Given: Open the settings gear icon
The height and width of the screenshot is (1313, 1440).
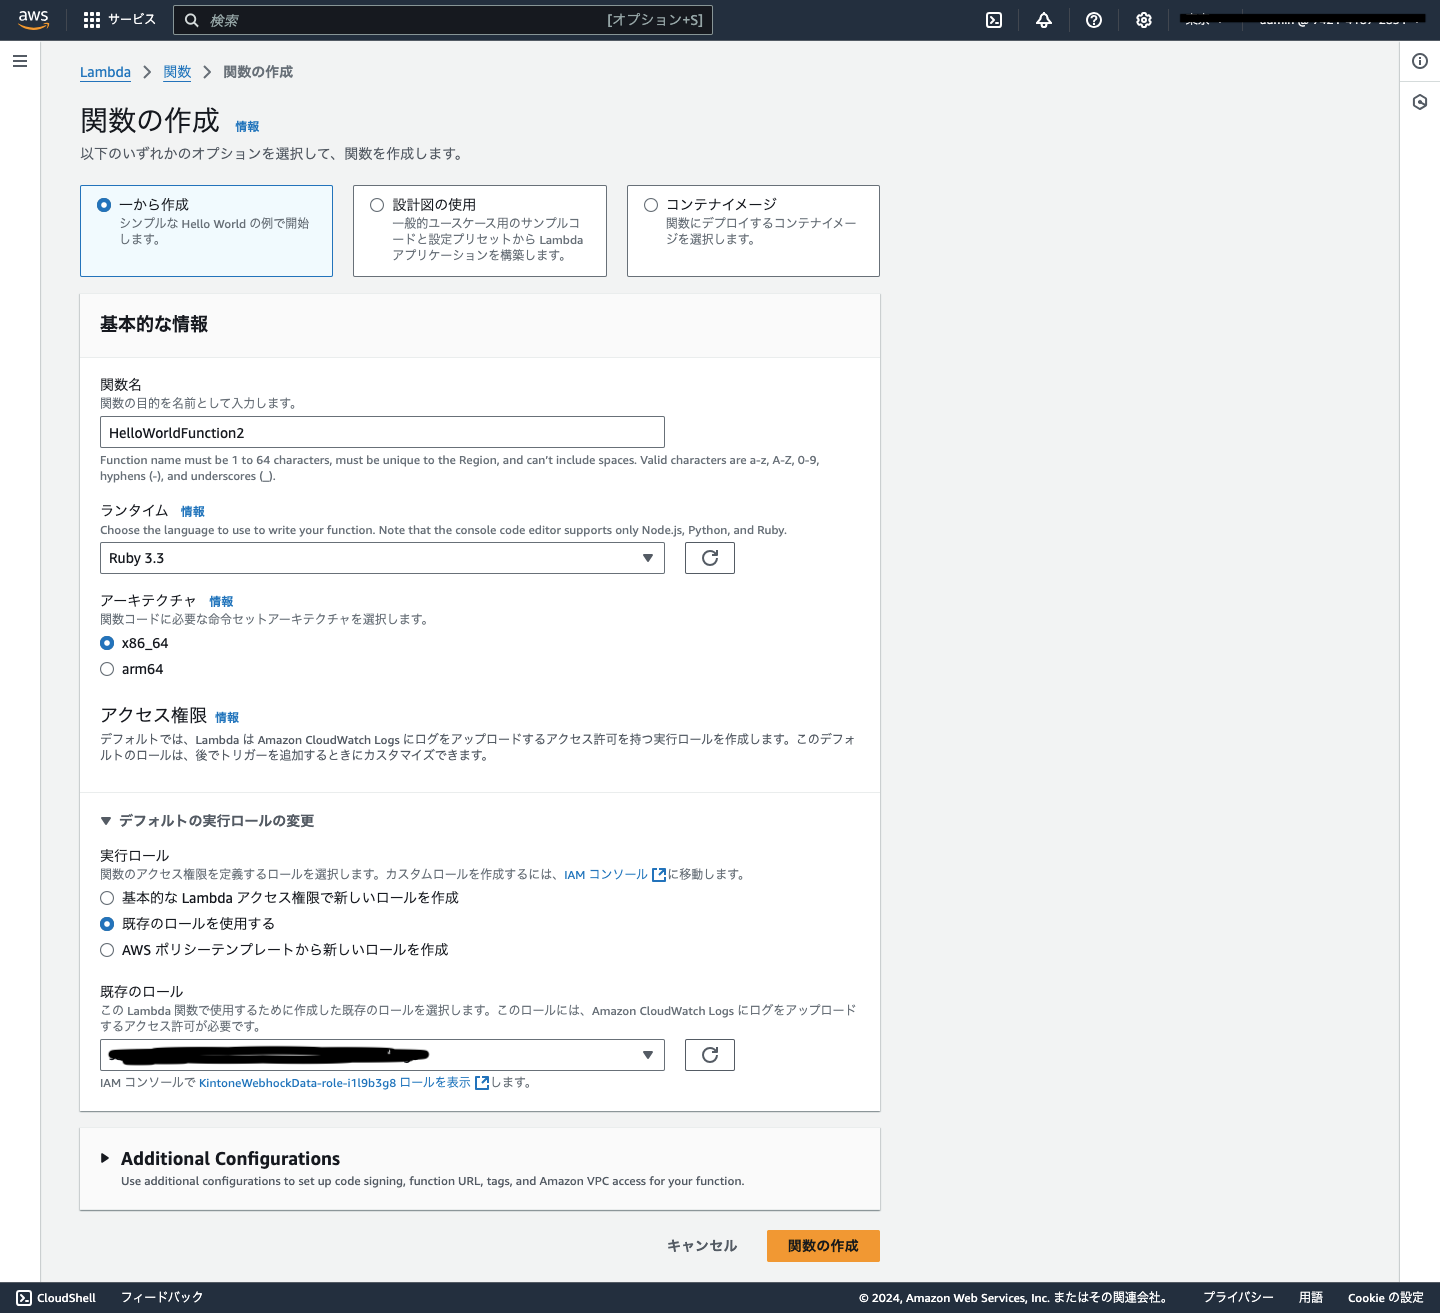Looking at the screenshot, I should [1144, 20].
